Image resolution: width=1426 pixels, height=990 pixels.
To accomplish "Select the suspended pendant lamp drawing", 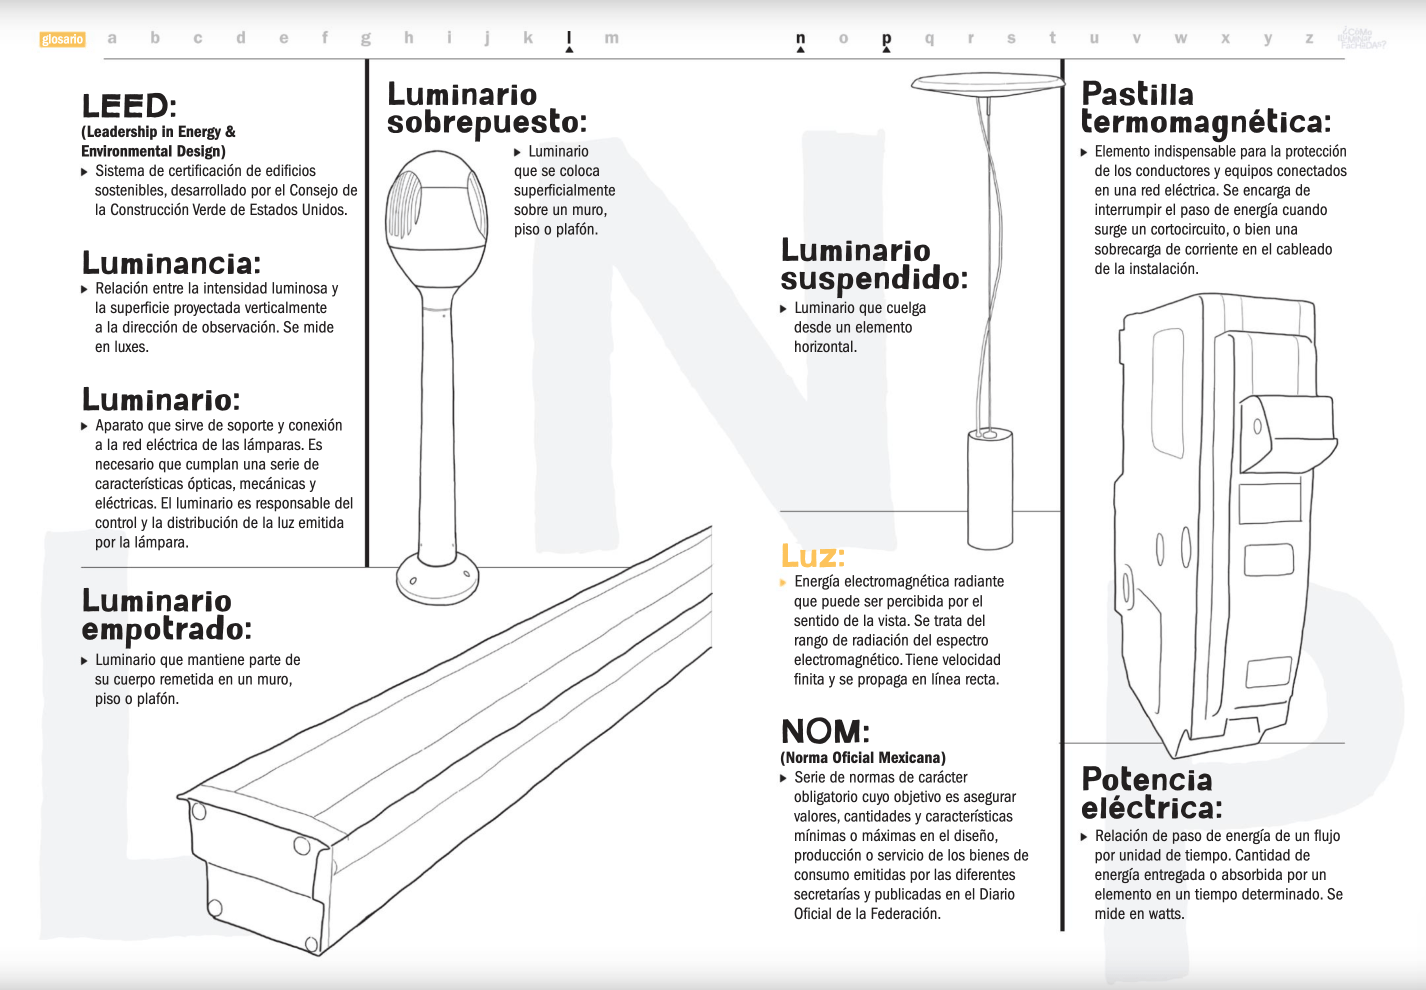I will (x=988, y=300).
